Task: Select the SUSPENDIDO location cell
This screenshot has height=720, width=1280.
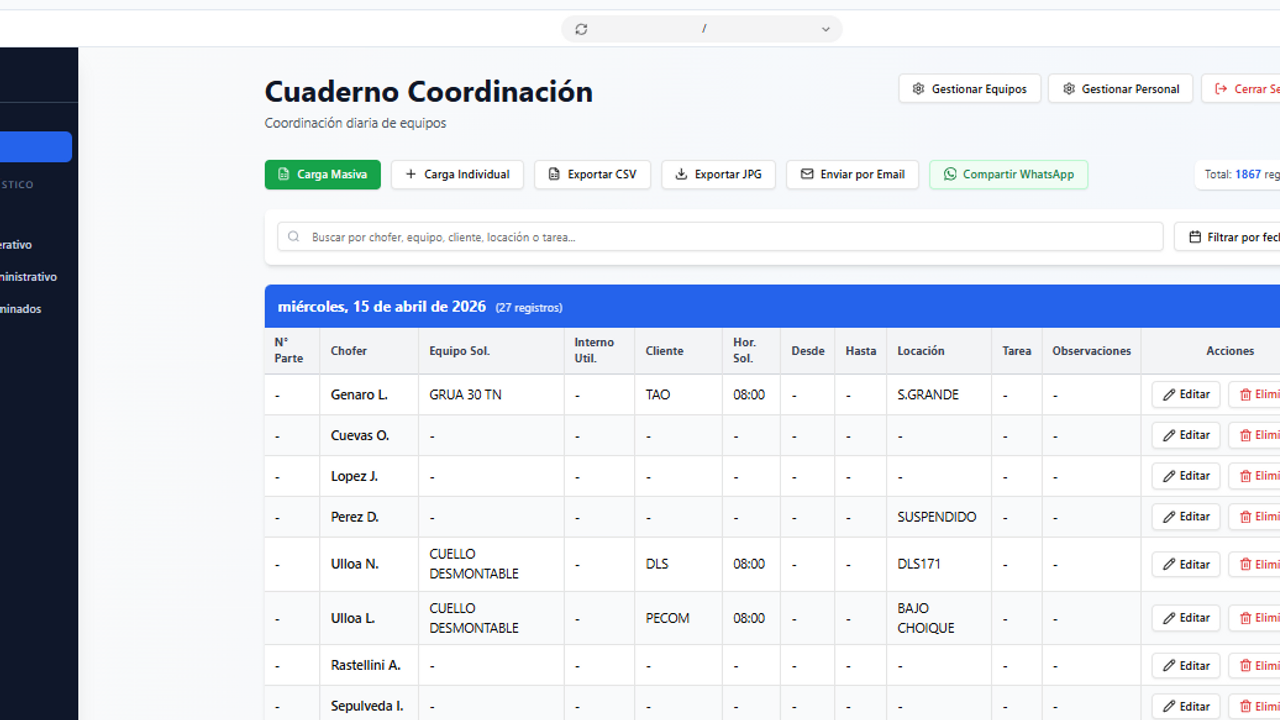Action: click(937, 517)
